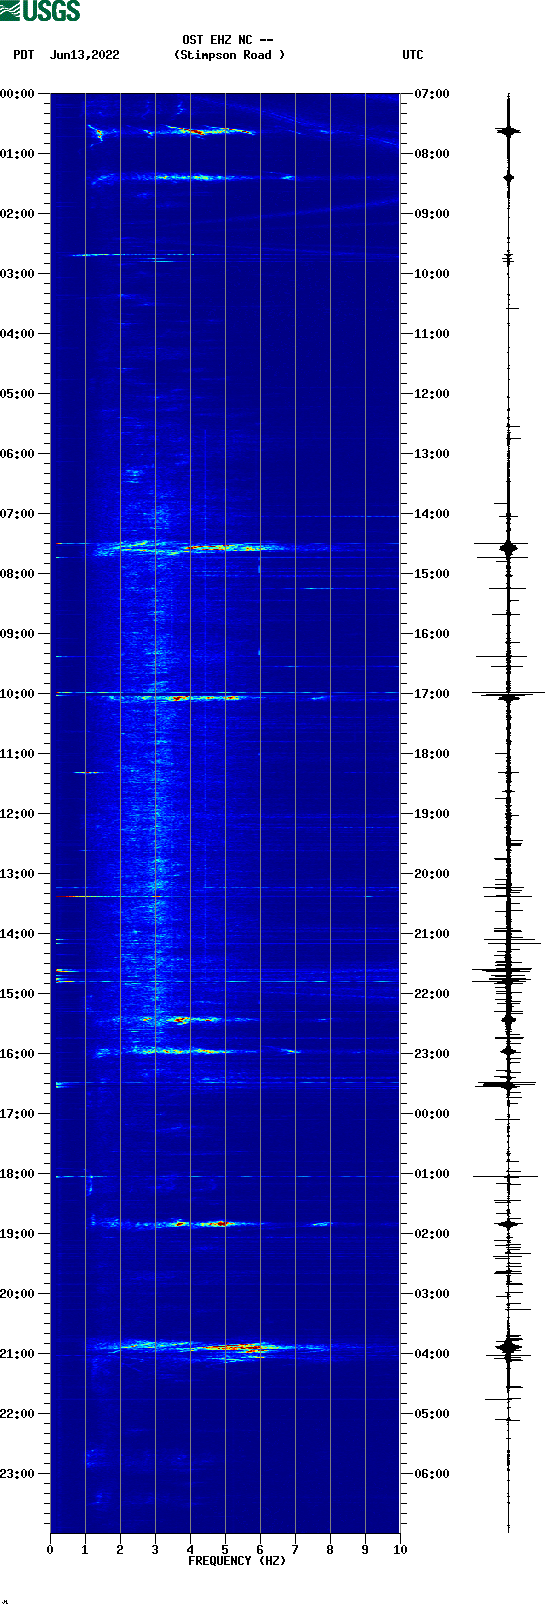Click the '15:00' PDT time label
This screenshot has width=552, height=1613.
(x=17, y=994)
